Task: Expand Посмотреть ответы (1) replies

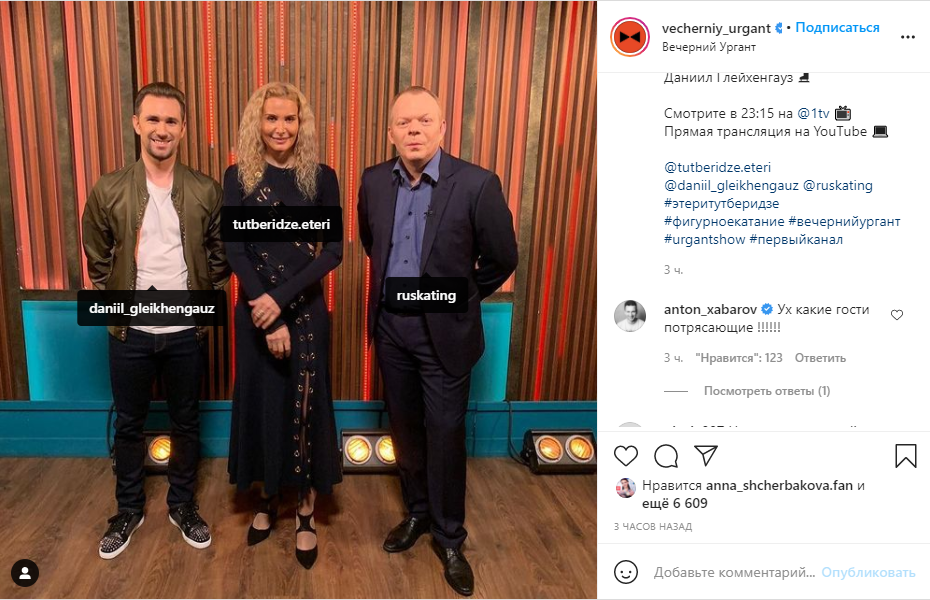Action: click(767, 391)
